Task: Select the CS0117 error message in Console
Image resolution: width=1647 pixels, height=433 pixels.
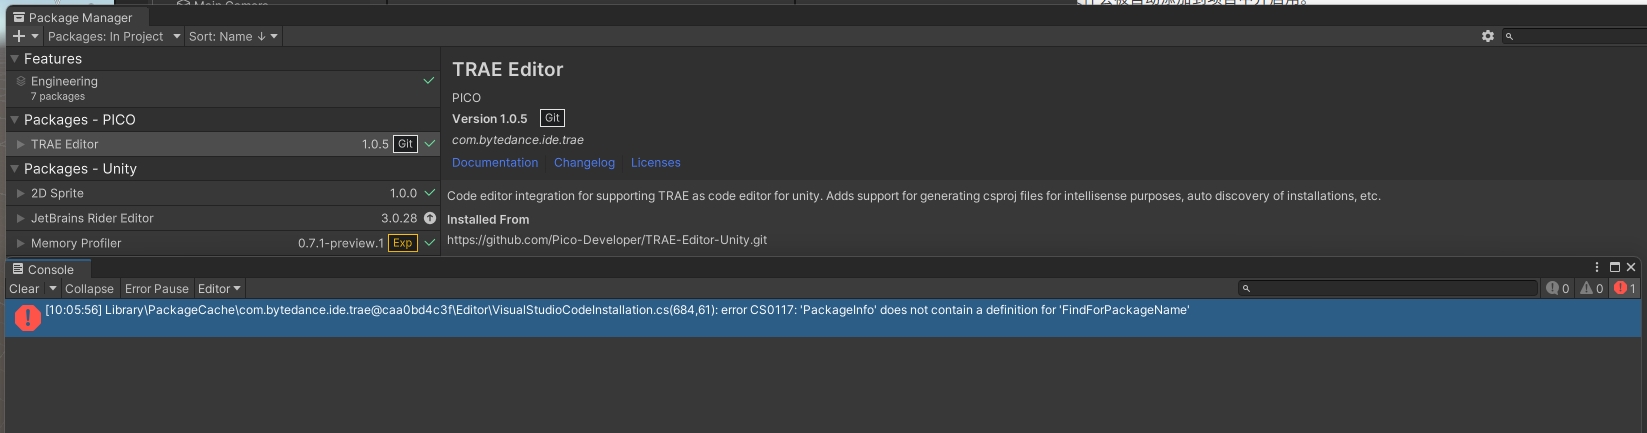Action: click(x=822, y=318)
